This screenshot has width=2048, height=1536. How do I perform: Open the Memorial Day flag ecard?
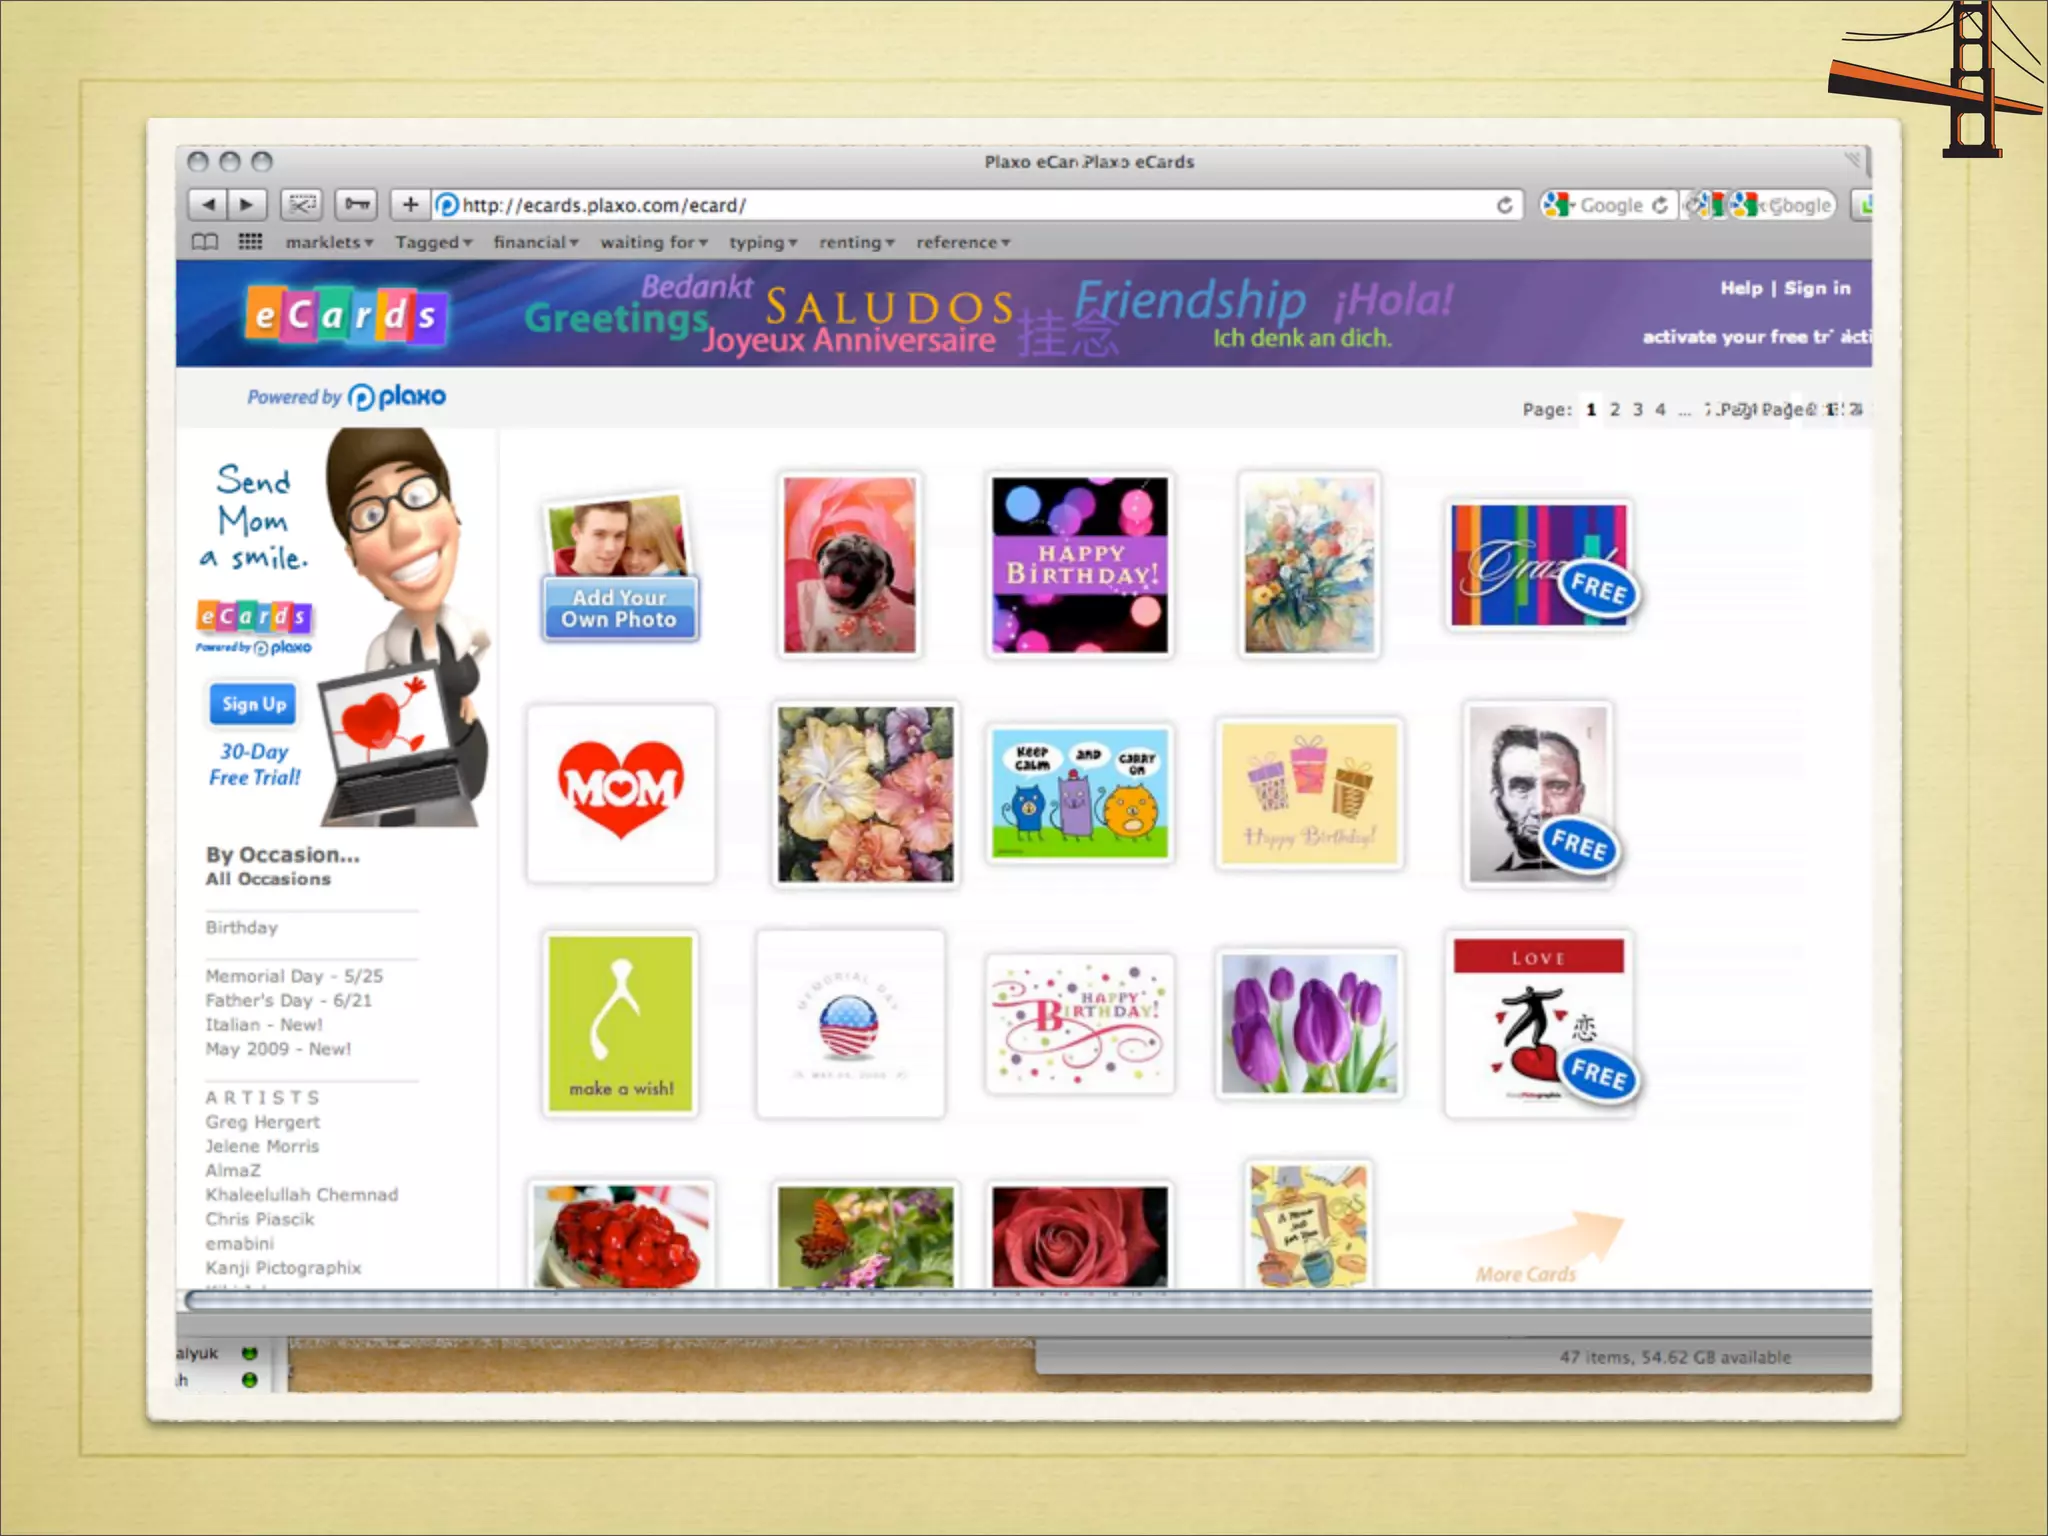coord(850,1024)
